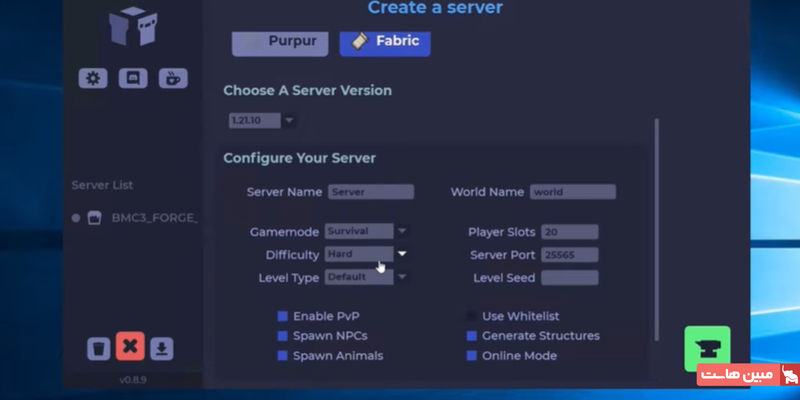This screenshot has width=800, height=400.
Task: Toggle the Spawn NPCs checkbox
Action: tap(283, 336)
